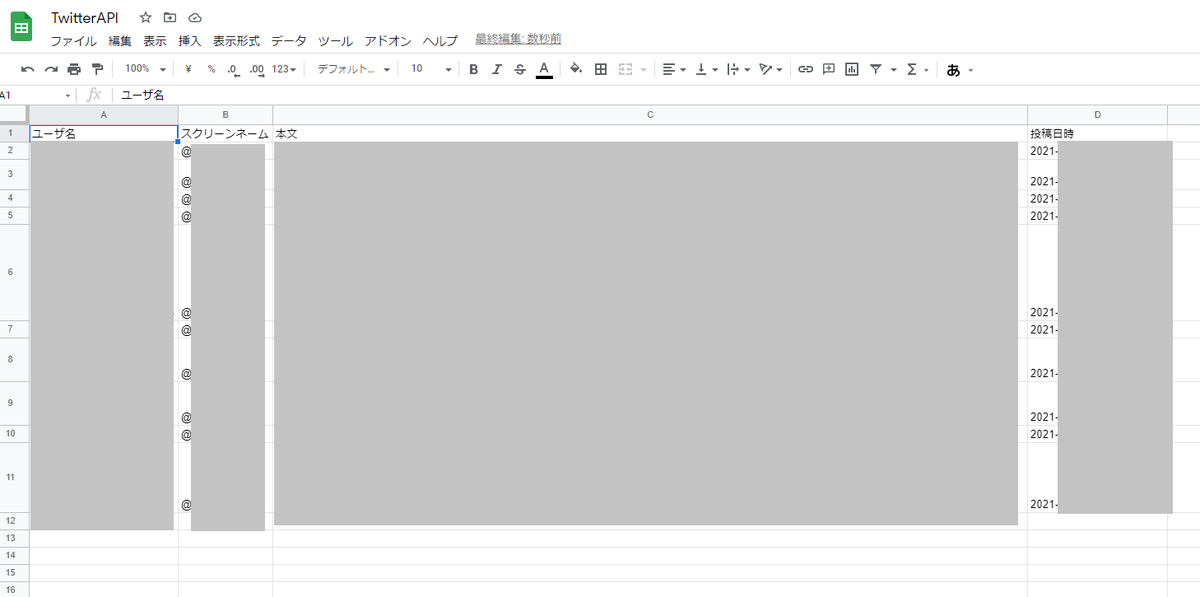Viewport: 1200px width, 597px height.
Task: Open the 編集 menu
Action: pos(120,41)
